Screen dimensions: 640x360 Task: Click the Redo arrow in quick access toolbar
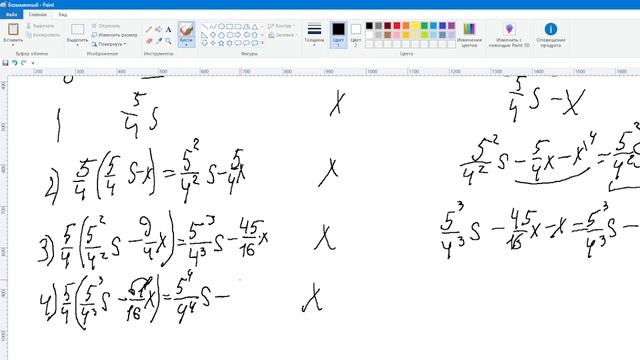pos(23,63)
